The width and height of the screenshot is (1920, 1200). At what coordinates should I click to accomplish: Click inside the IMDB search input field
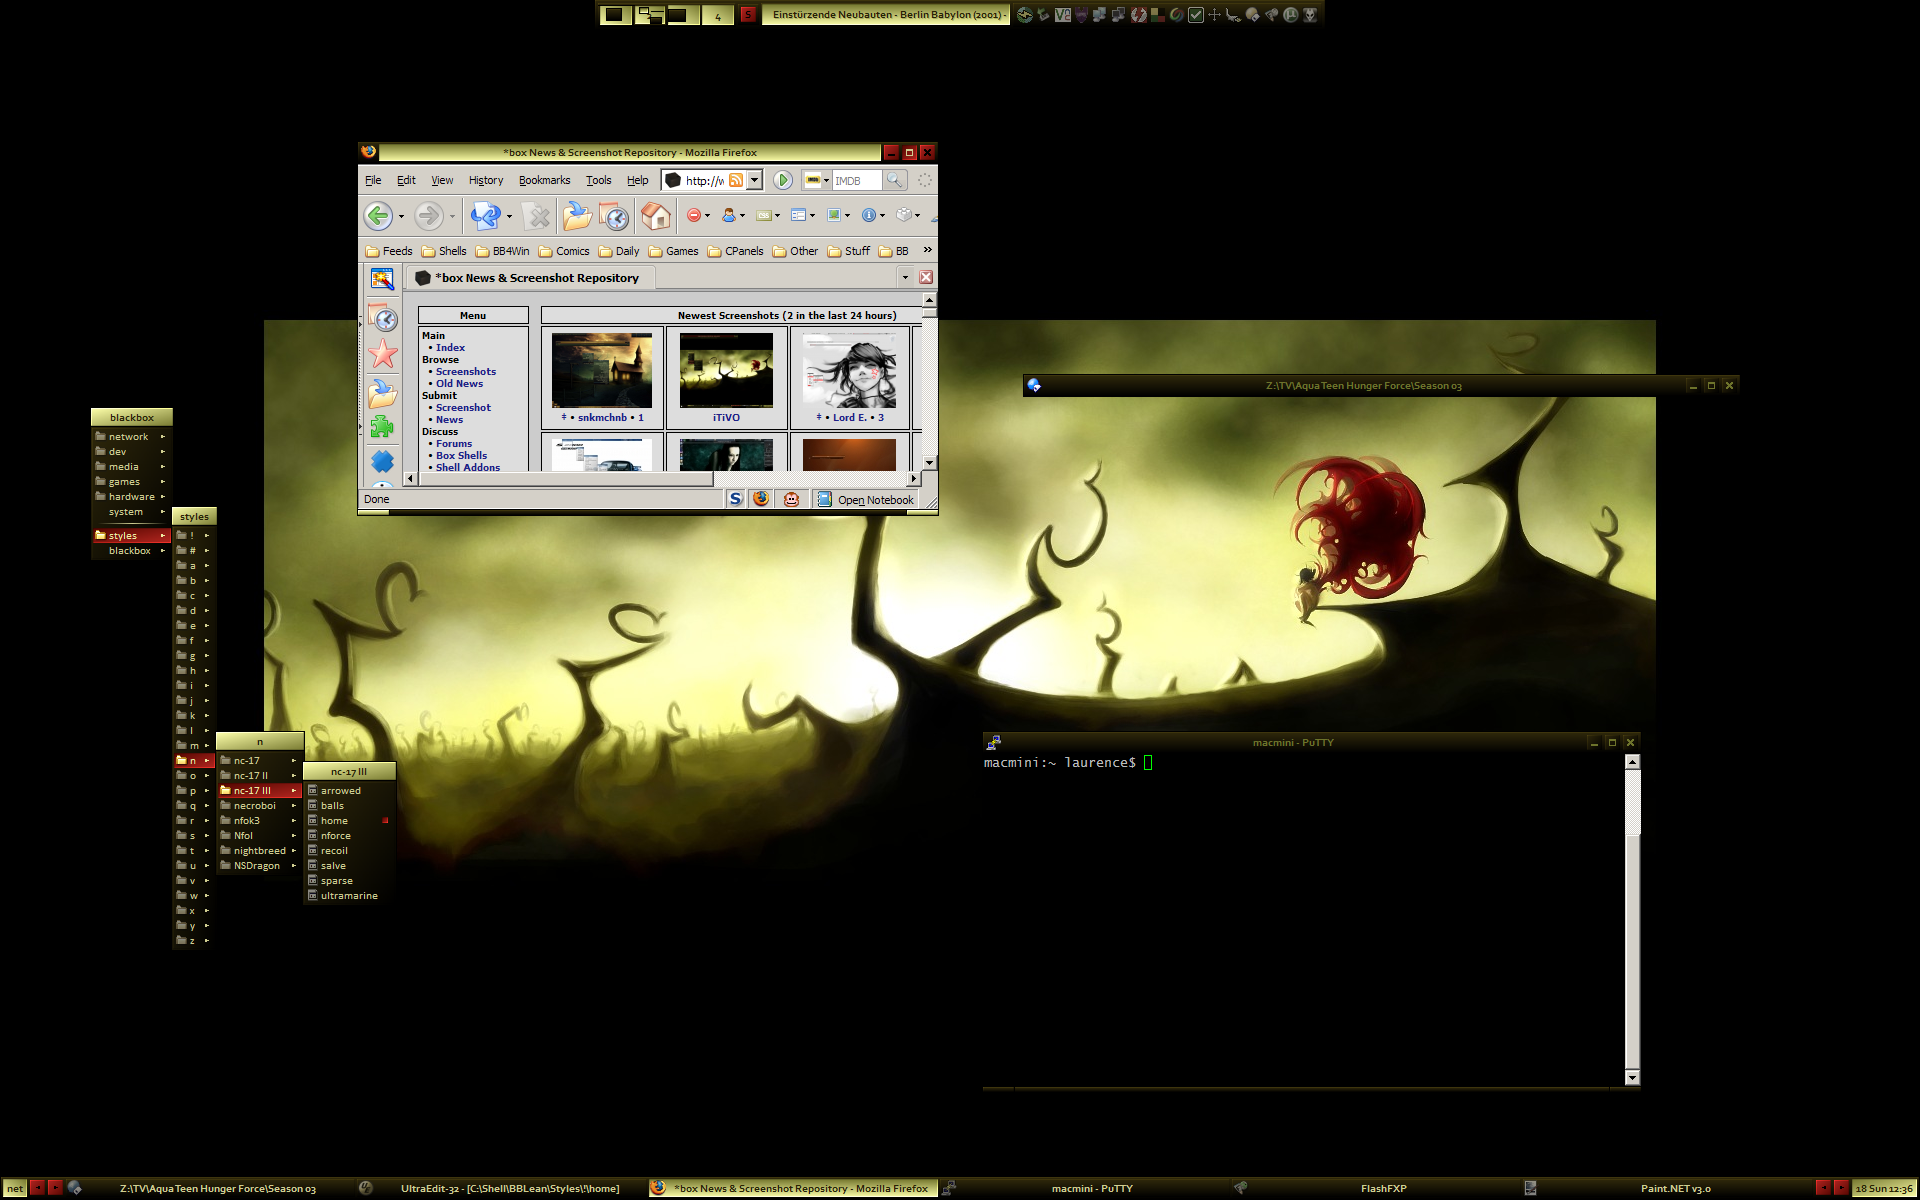(x=856, y=180)
